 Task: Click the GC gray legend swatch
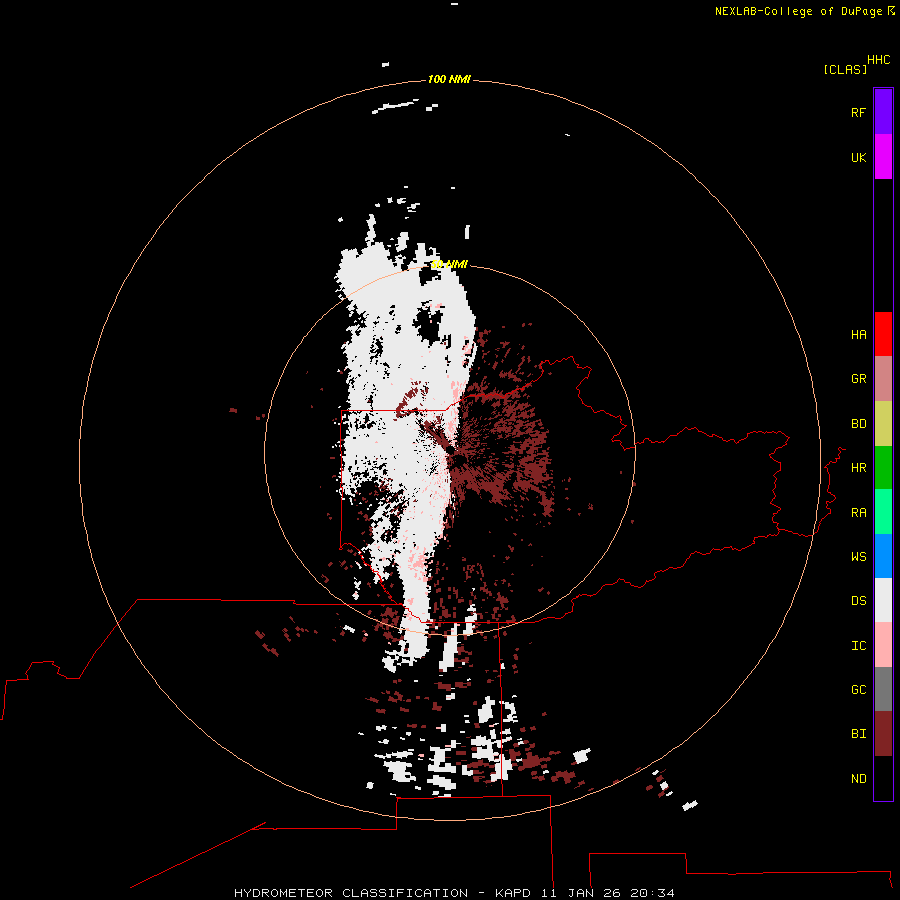coord(883,689)
